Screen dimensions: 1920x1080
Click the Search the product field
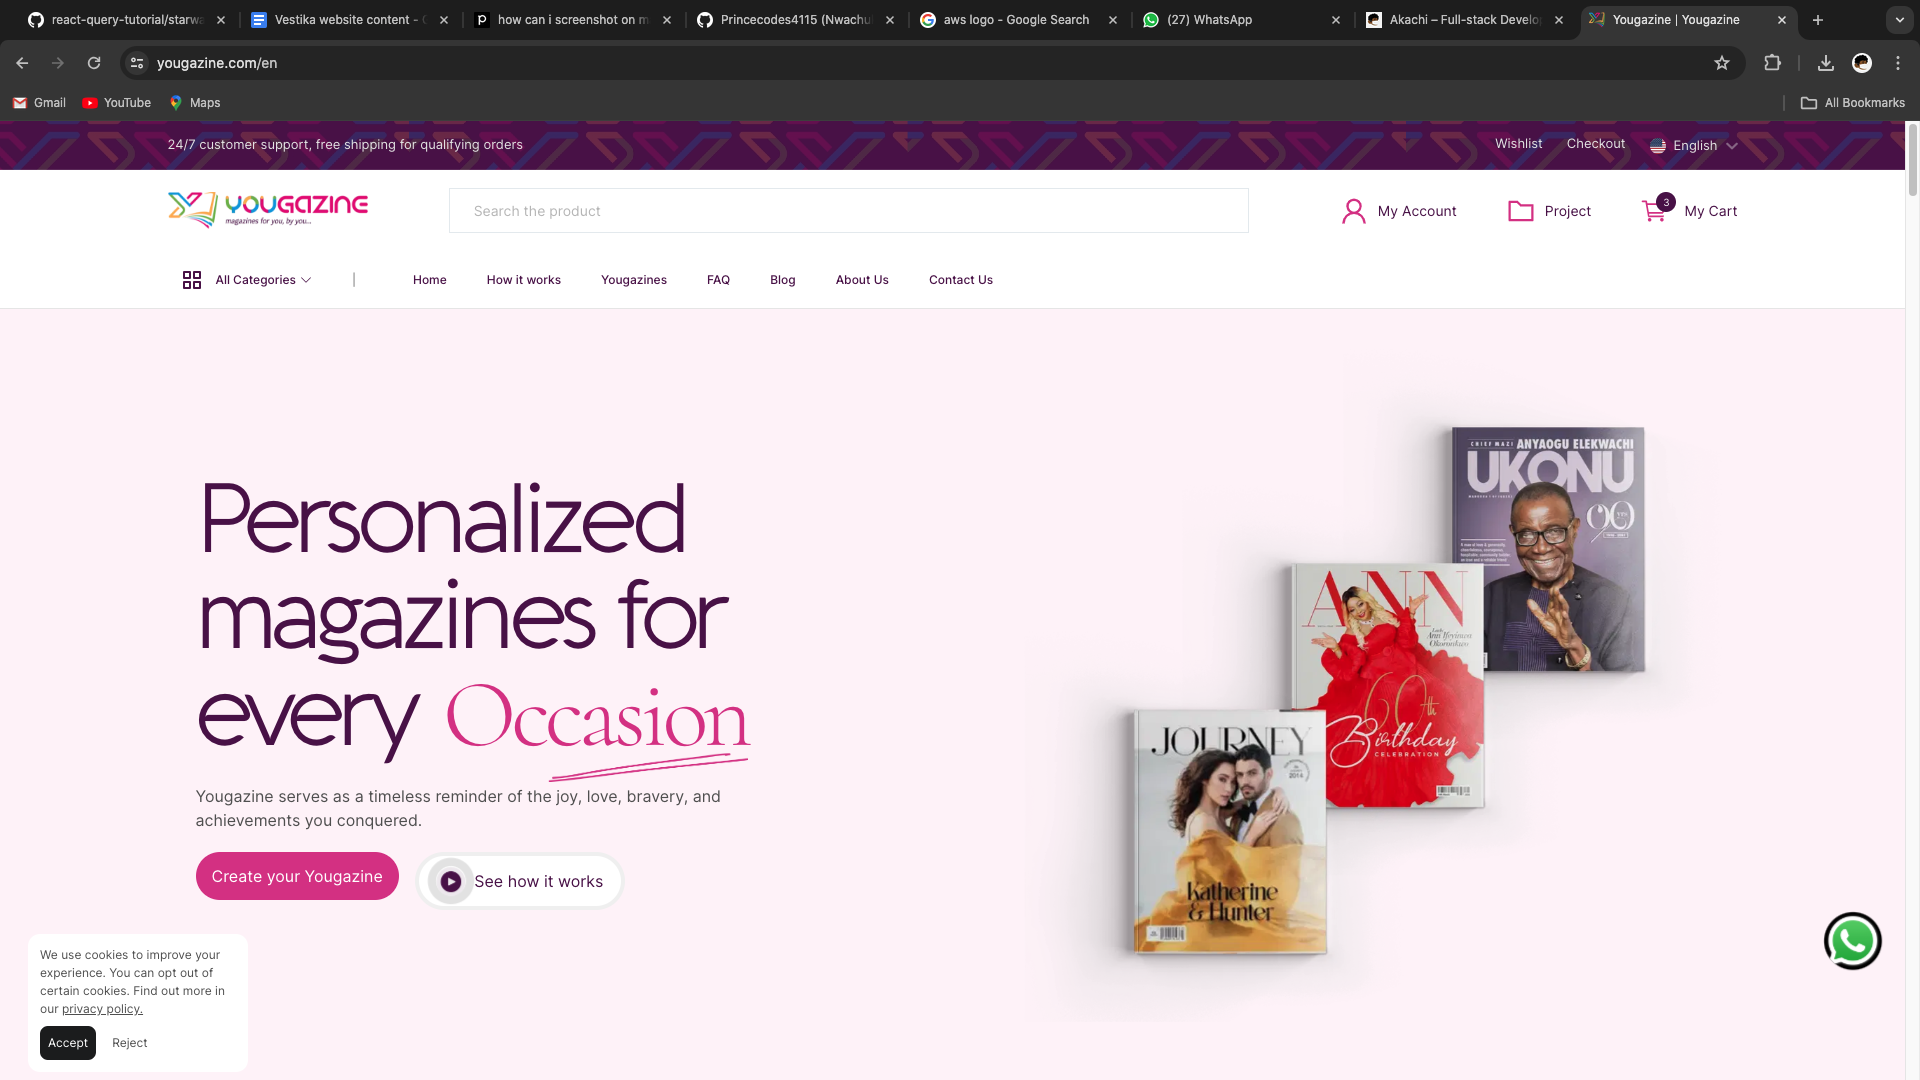click(x=848, y=211)
